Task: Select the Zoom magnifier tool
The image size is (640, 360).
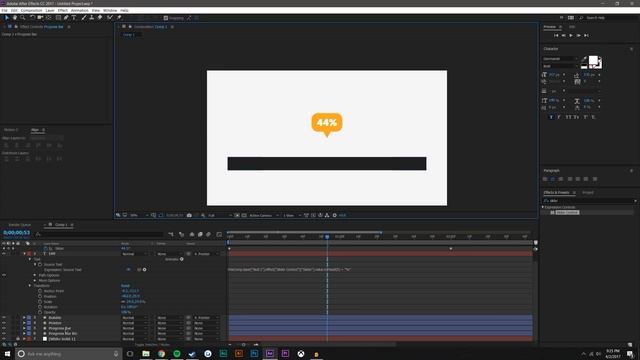Action: 23,18
